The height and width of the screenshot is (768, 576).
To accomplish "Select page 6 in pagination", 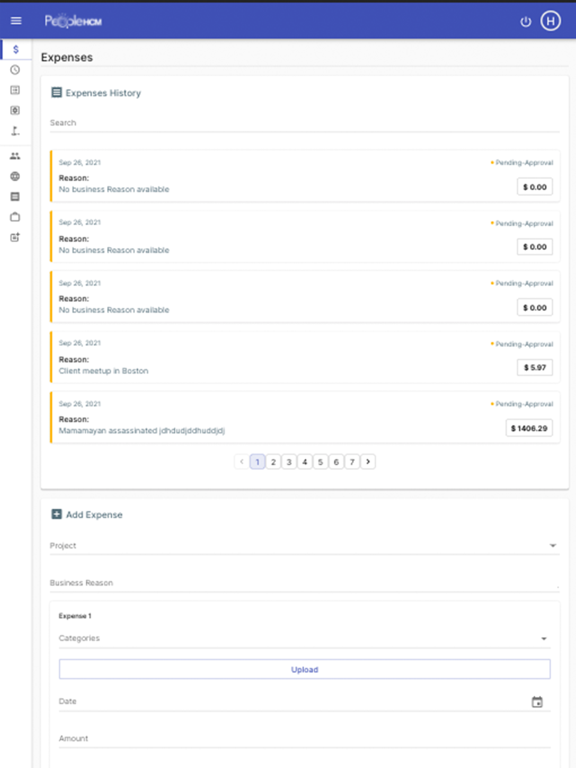I will (336, 462).
